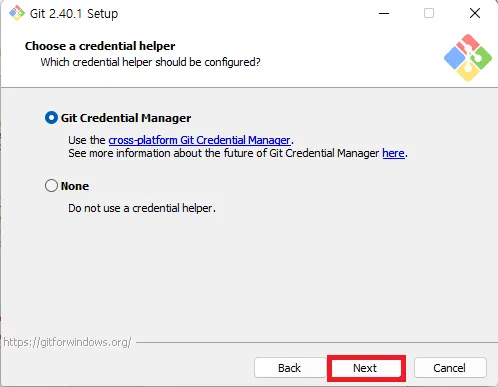Minimize the Git Setup window

click(x=384, y=13)
